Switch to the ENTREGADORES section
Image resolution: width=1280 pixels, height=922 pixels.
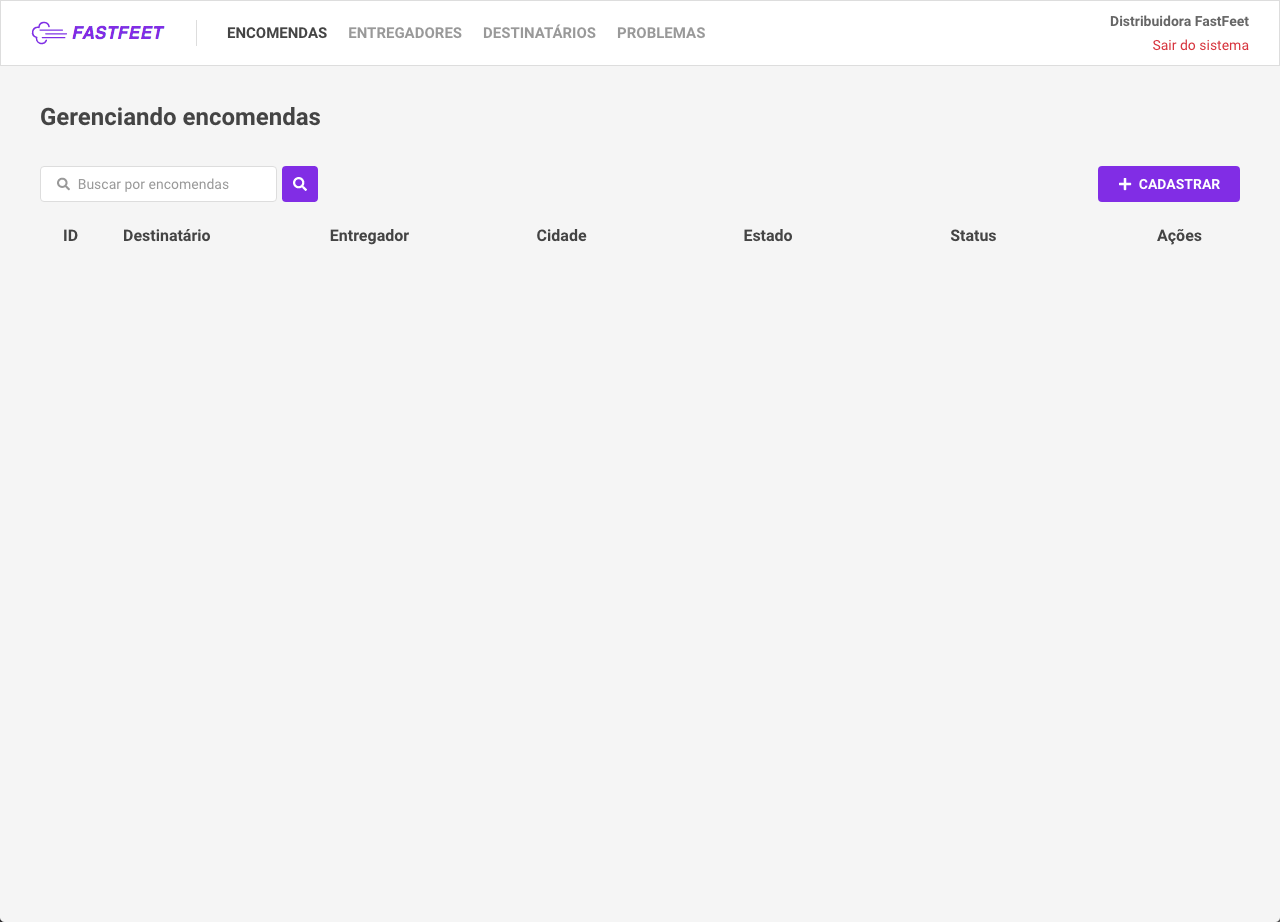click(x=405, y=32)
